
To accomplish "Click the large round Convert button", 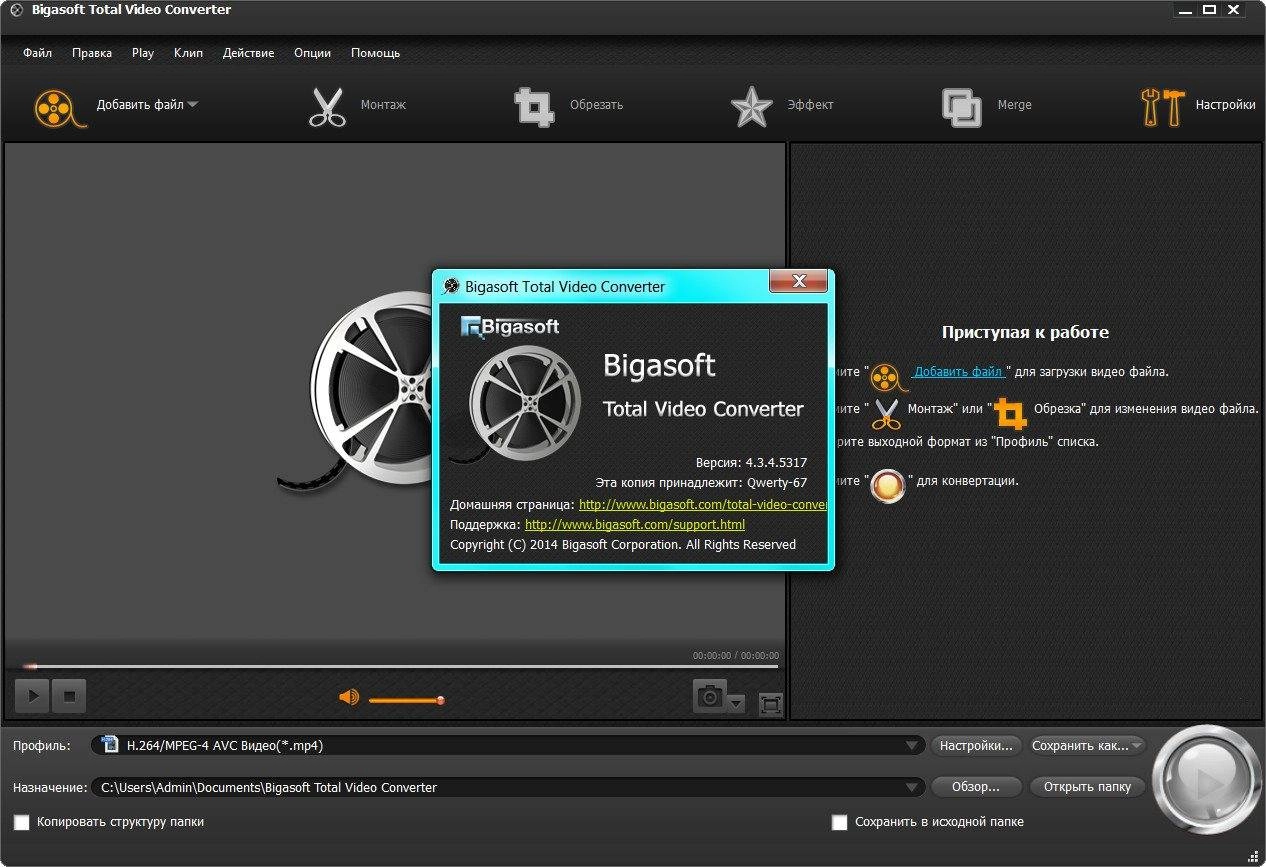I will (x=1207, y=779).
